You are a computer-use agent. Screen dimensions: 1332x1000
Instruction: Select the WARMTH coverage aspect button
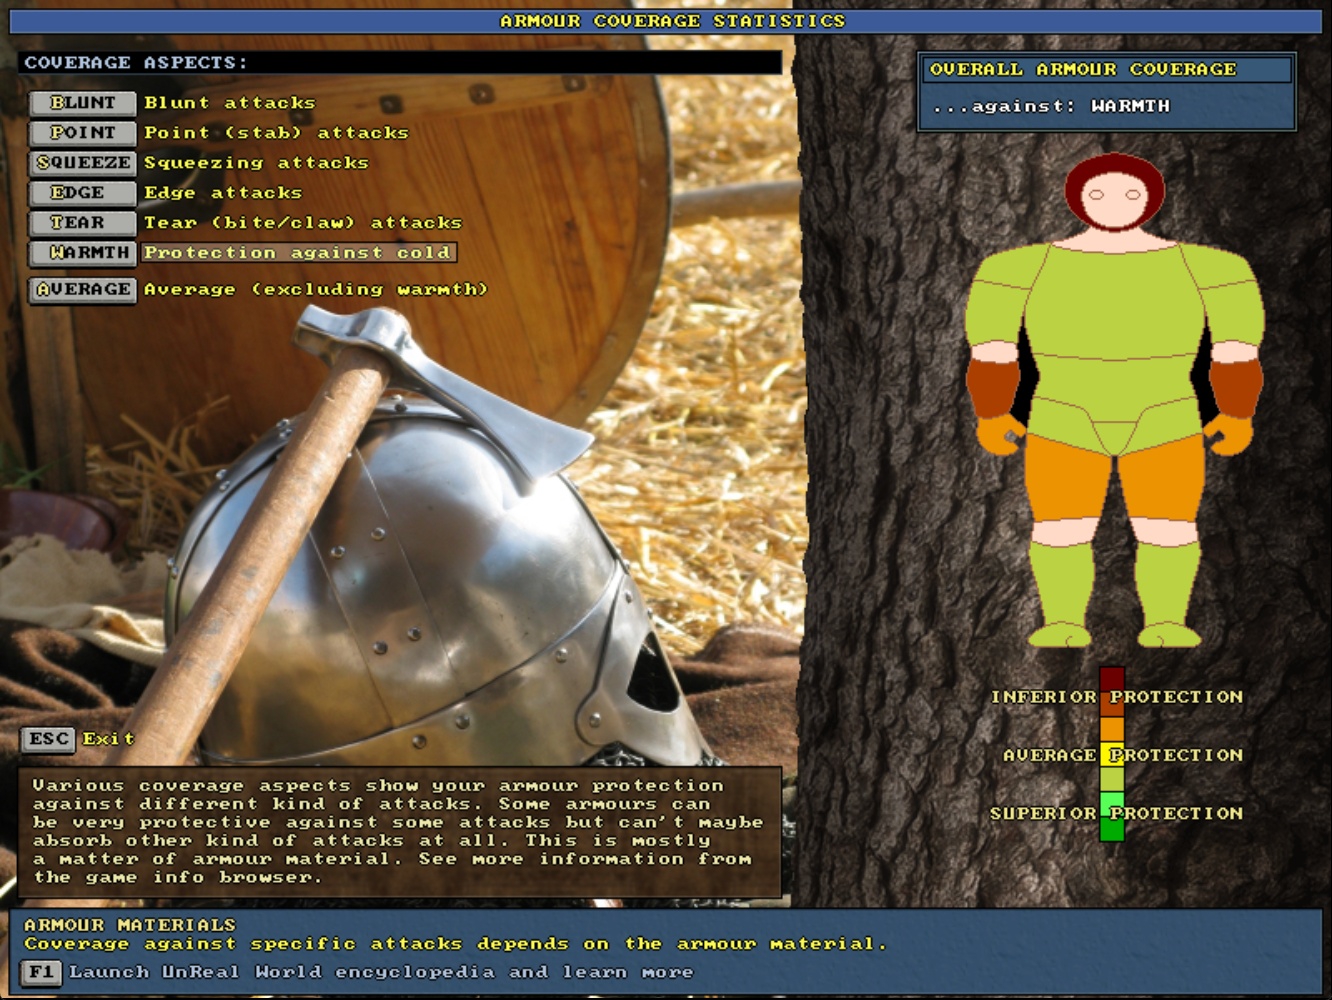point(82,253)
